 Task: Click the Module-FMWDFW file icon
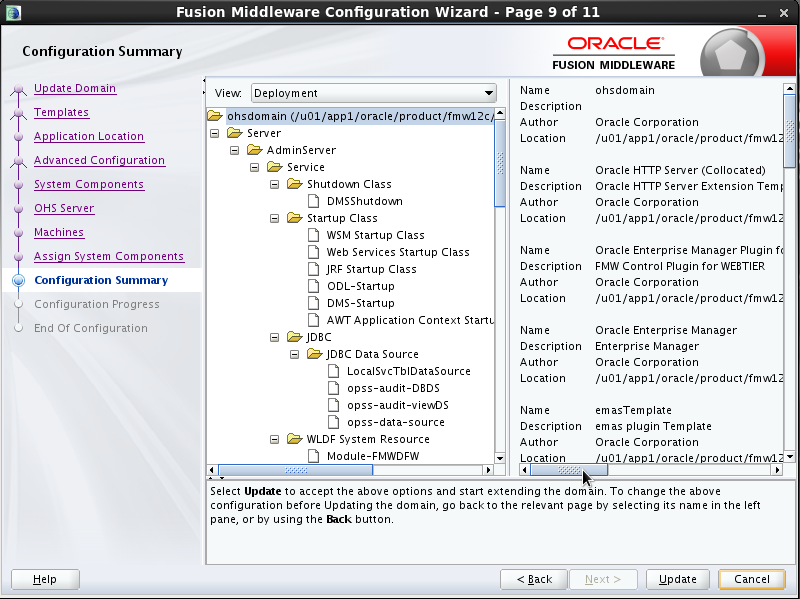(x=314, y=456)
